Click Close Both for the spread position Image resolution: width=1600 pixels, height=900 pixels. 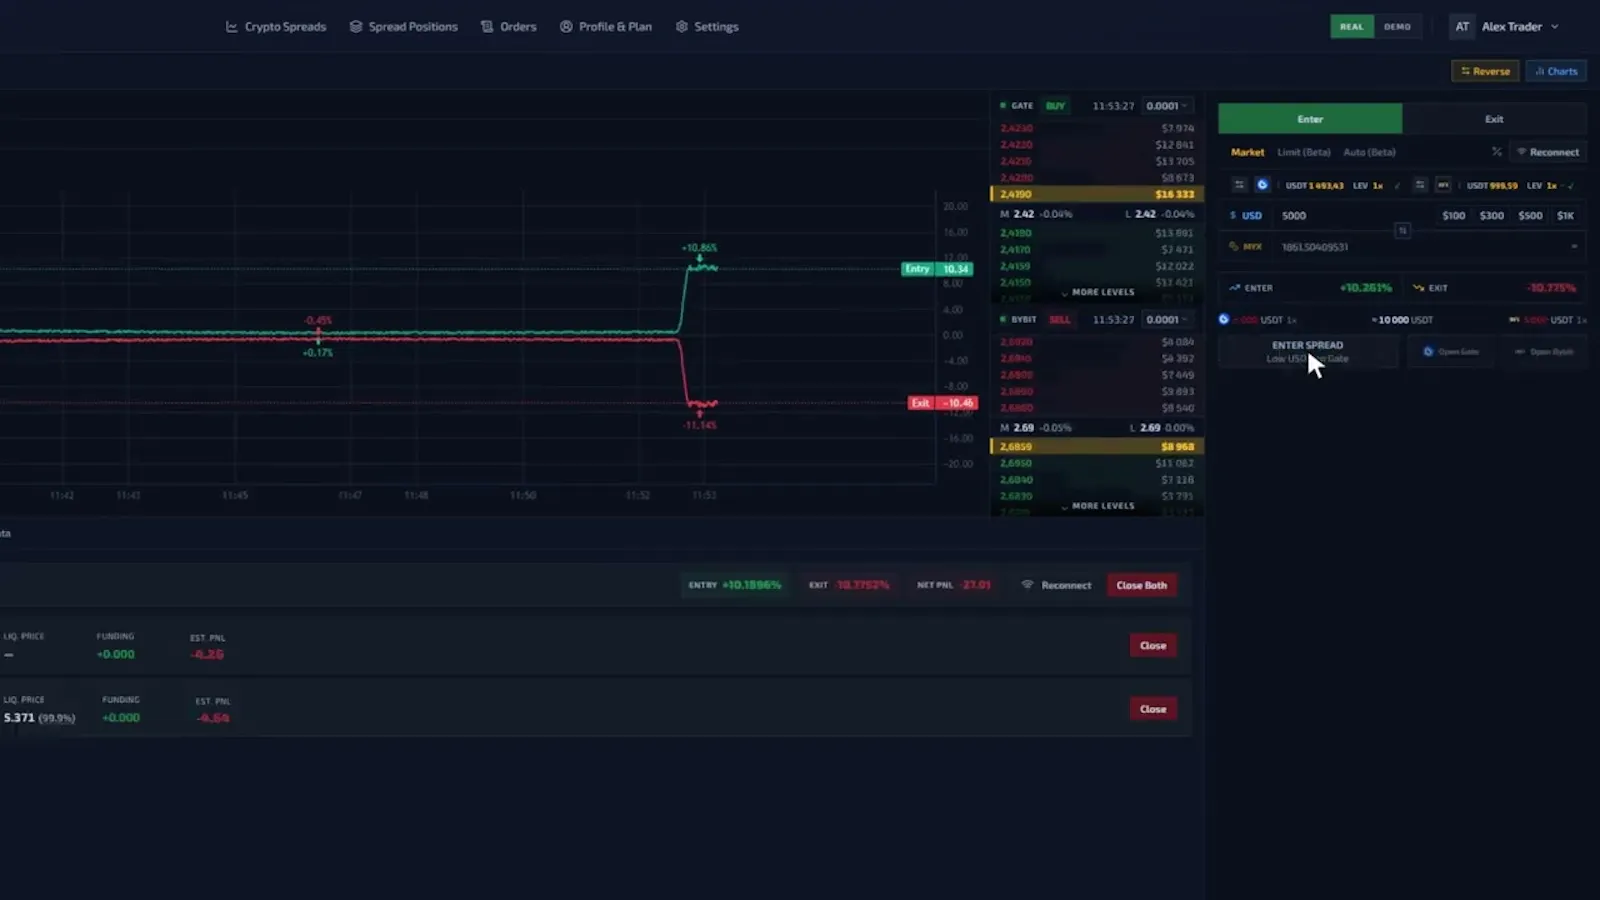(x=1142, y=586)
